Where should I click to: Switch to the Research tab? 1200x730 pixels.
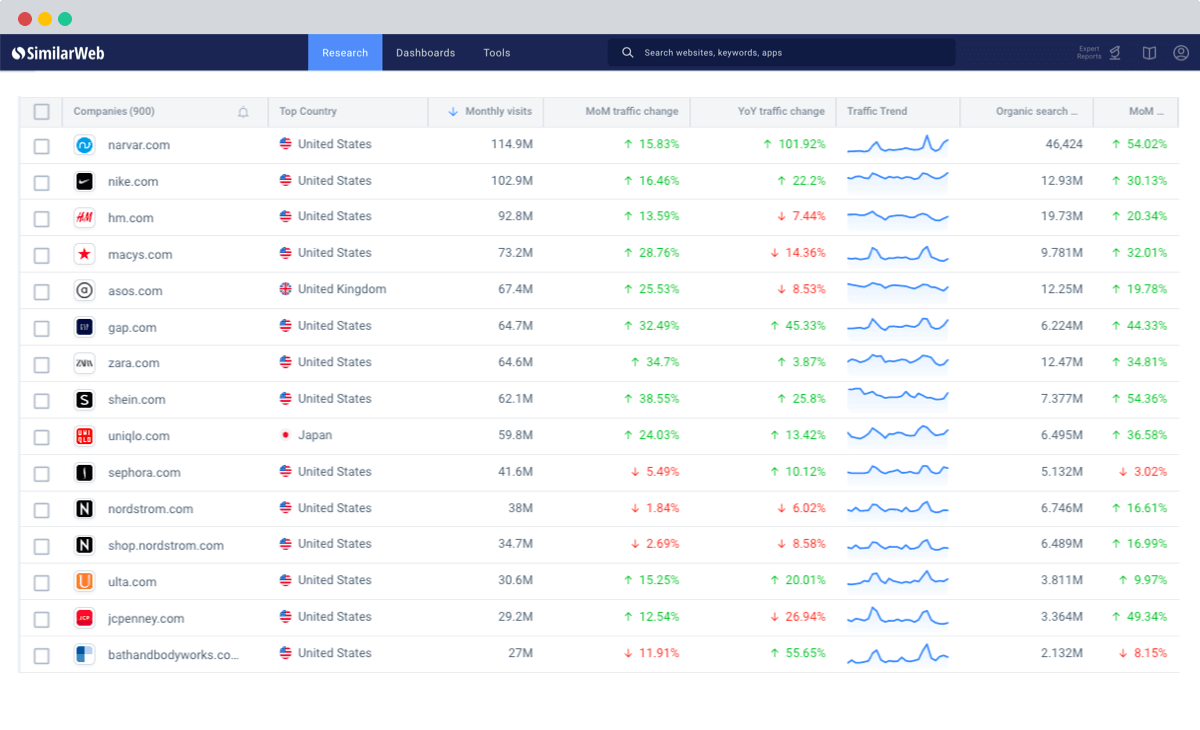coord(345,53)
